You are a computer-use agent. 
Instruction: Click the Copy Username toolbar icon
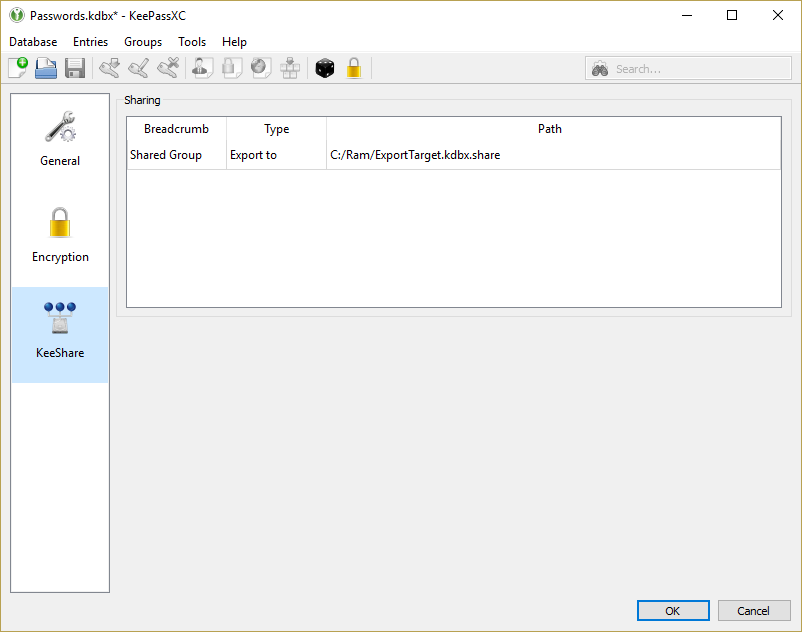click(203, 68)
